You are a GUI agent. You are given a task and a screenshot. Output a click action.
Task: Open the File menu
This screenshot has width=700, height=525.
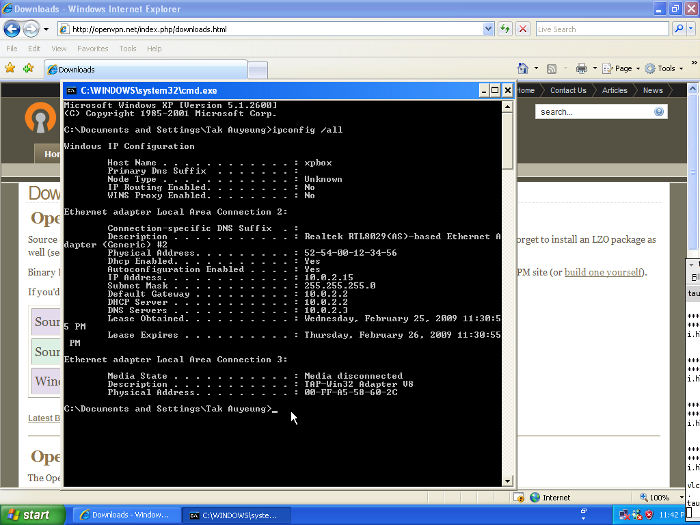12,49
